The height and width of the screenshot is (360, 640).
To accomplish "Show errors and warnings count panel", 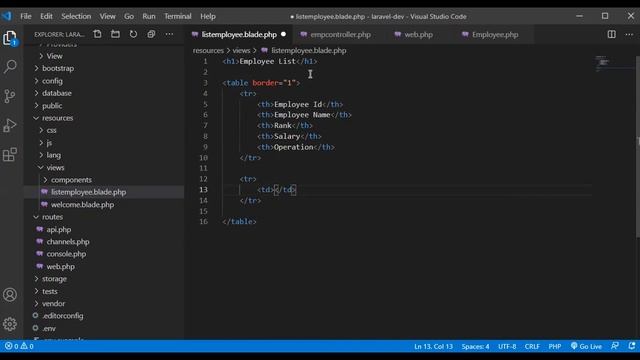I will pyautogui.click(x=19, y=346).
